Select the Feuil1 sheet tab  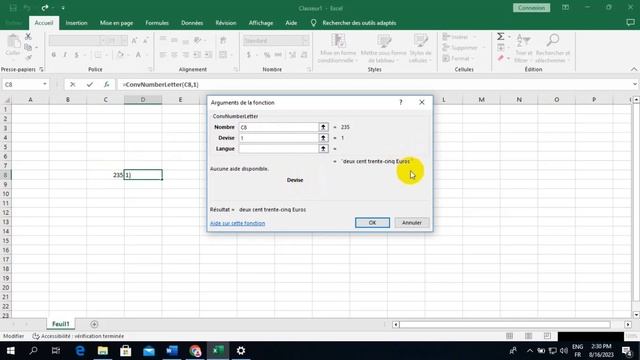click(60, 324)
